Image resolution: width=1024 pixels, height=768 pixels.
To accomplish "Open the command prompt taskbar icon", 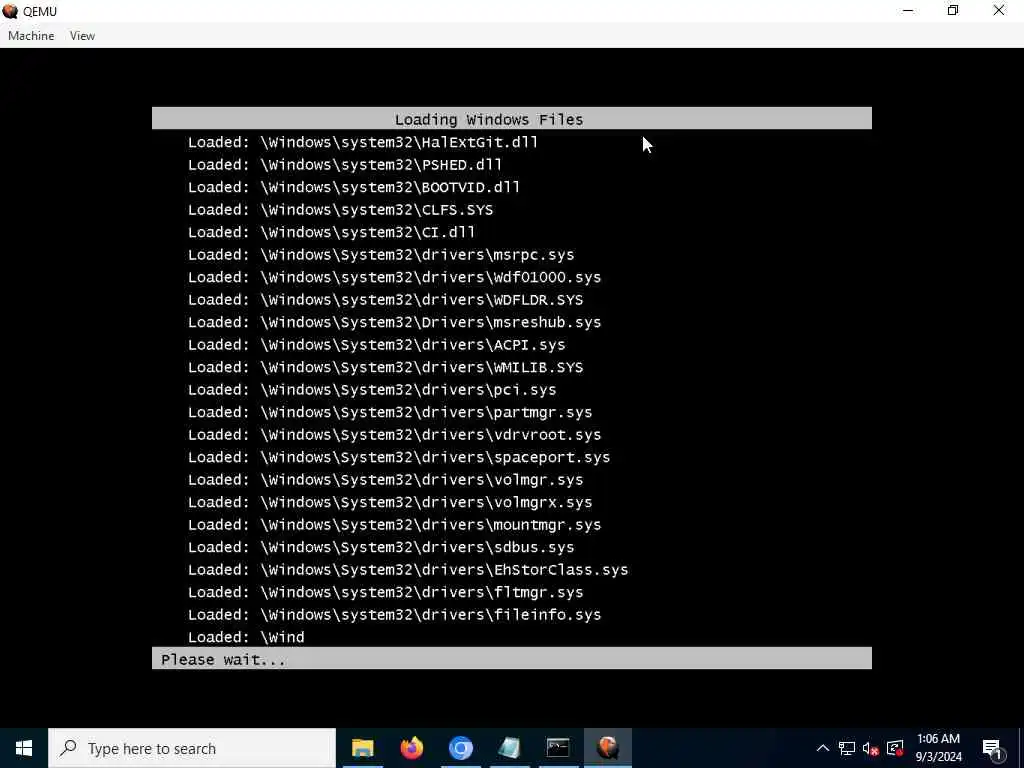I will [558, 748].
